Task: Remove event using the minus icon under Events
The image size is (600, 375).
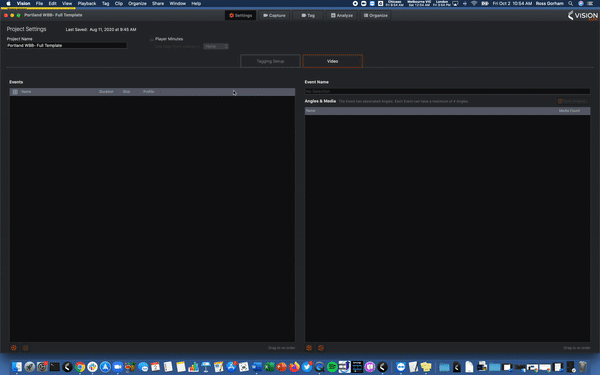Action: tap(26, 348)
